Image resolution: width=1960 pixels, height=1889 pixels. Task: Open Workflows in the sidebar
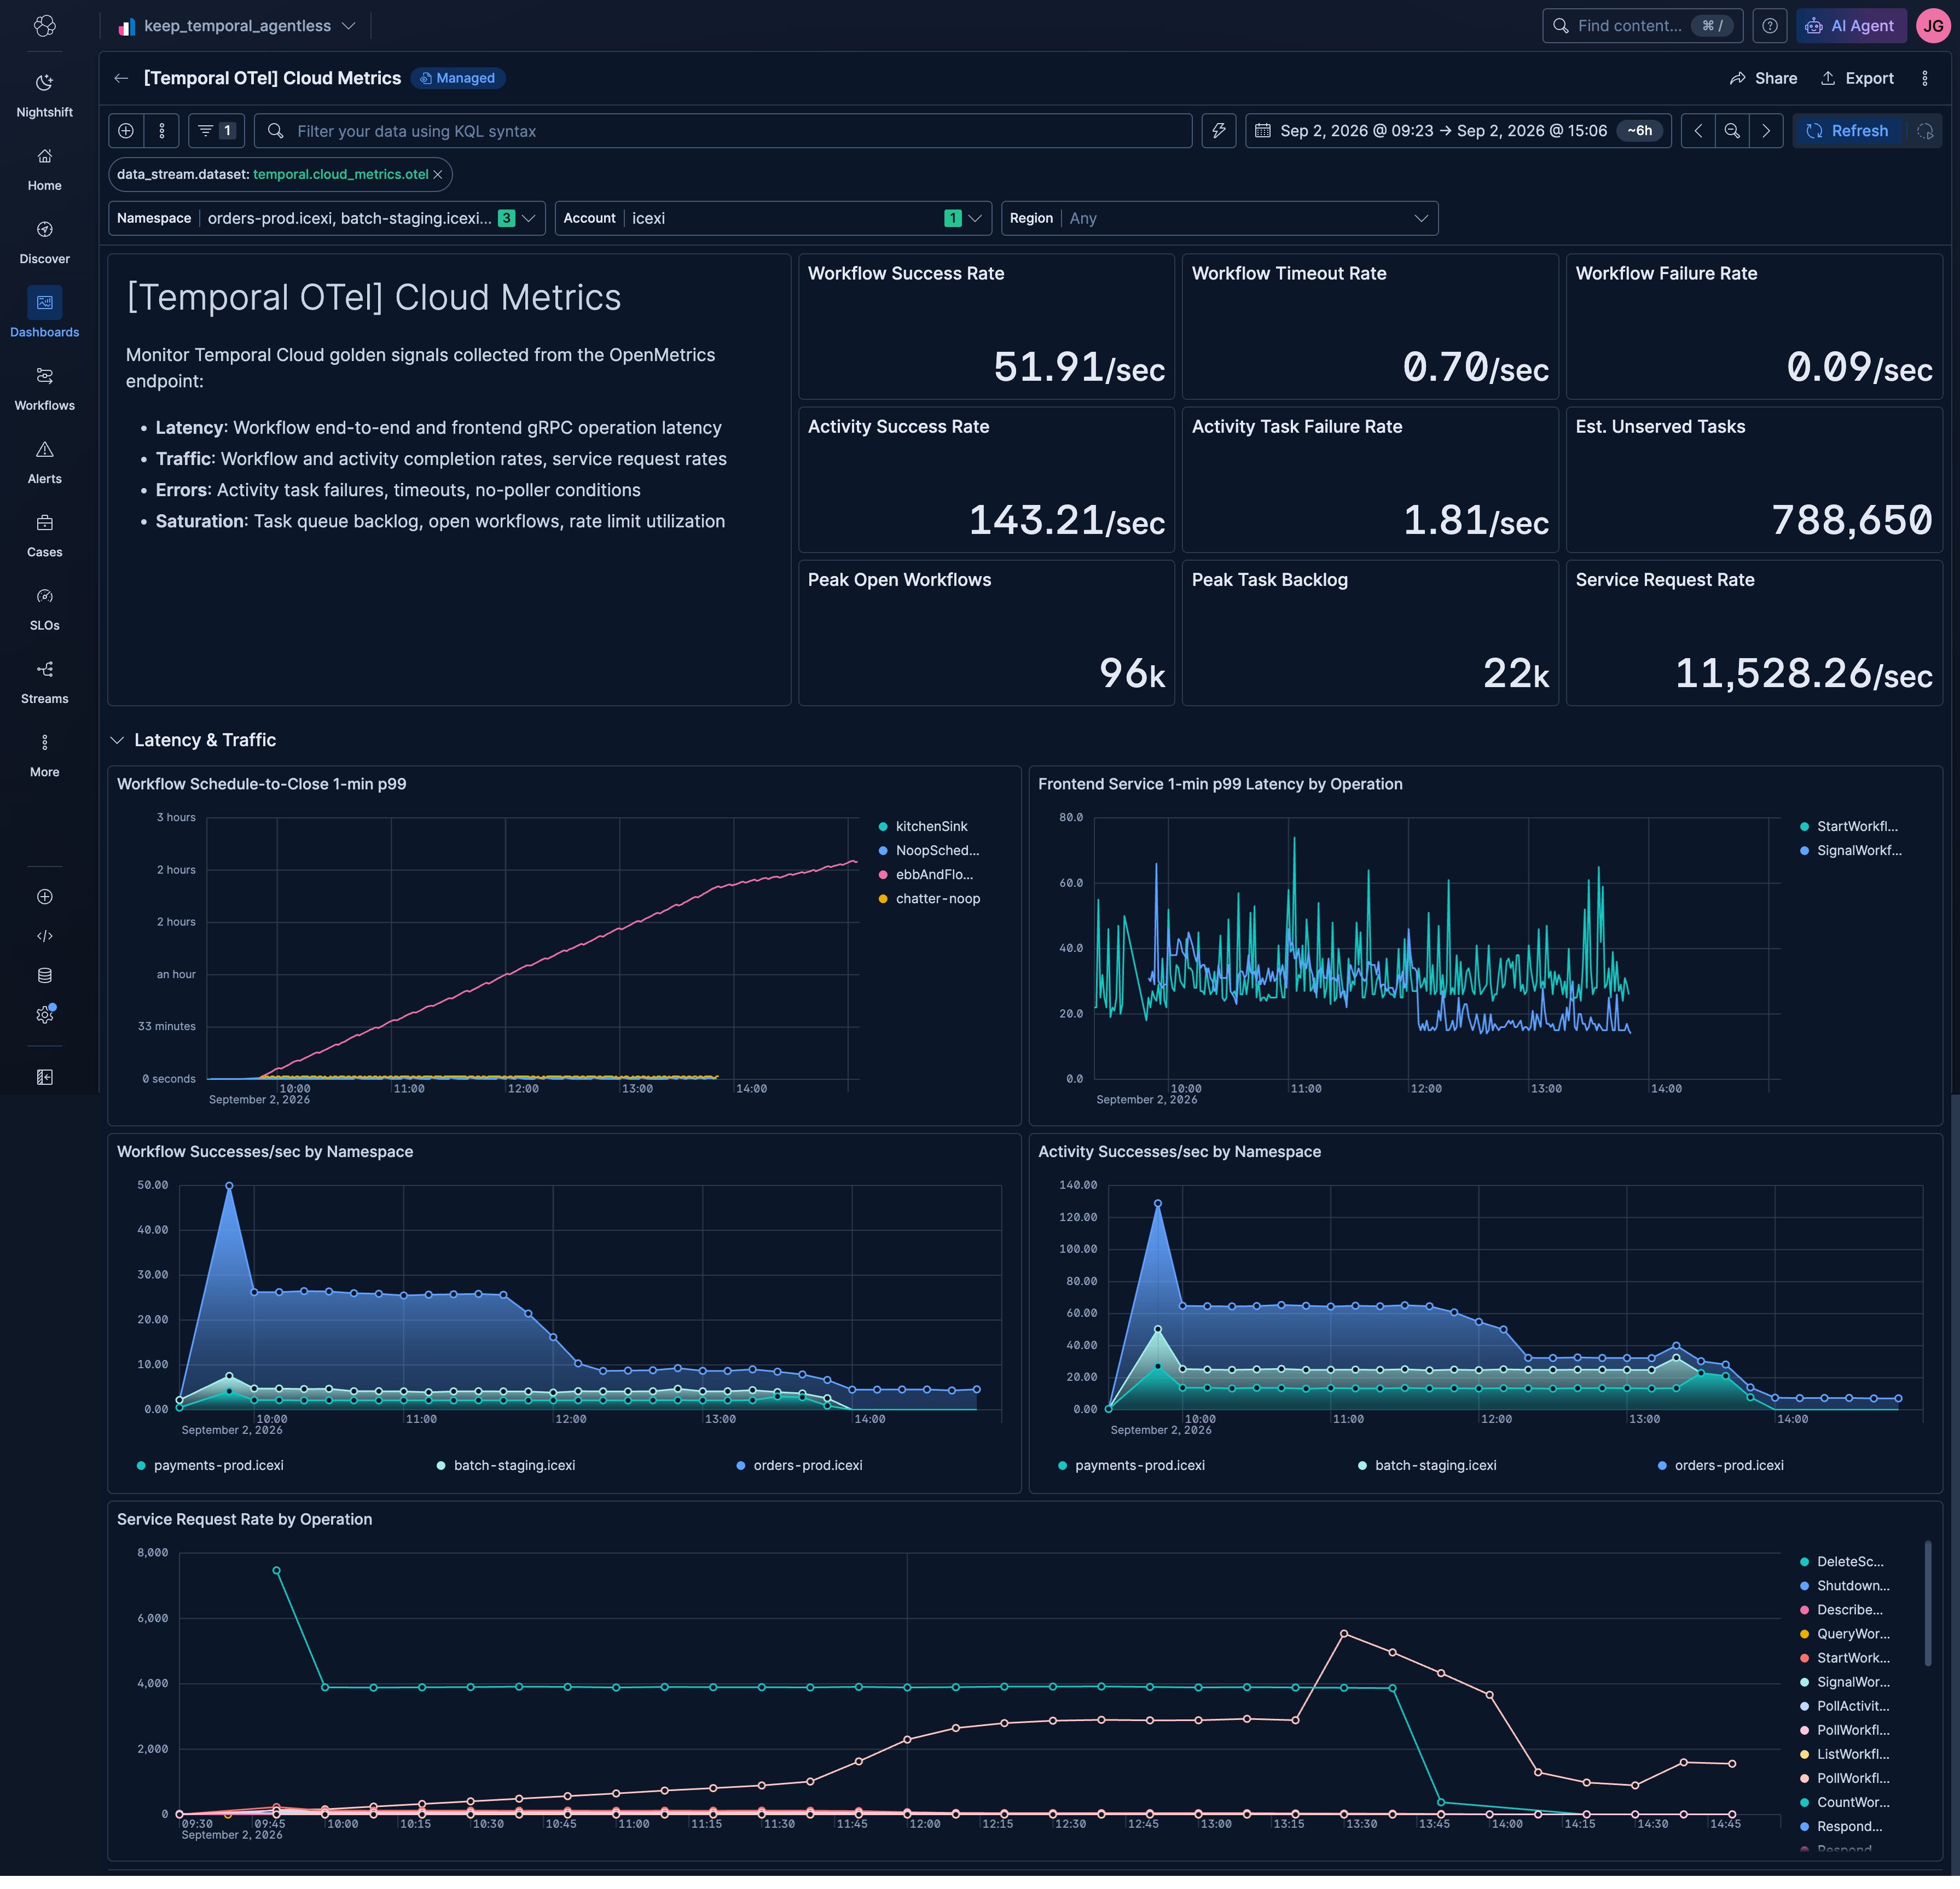point(44,389)
